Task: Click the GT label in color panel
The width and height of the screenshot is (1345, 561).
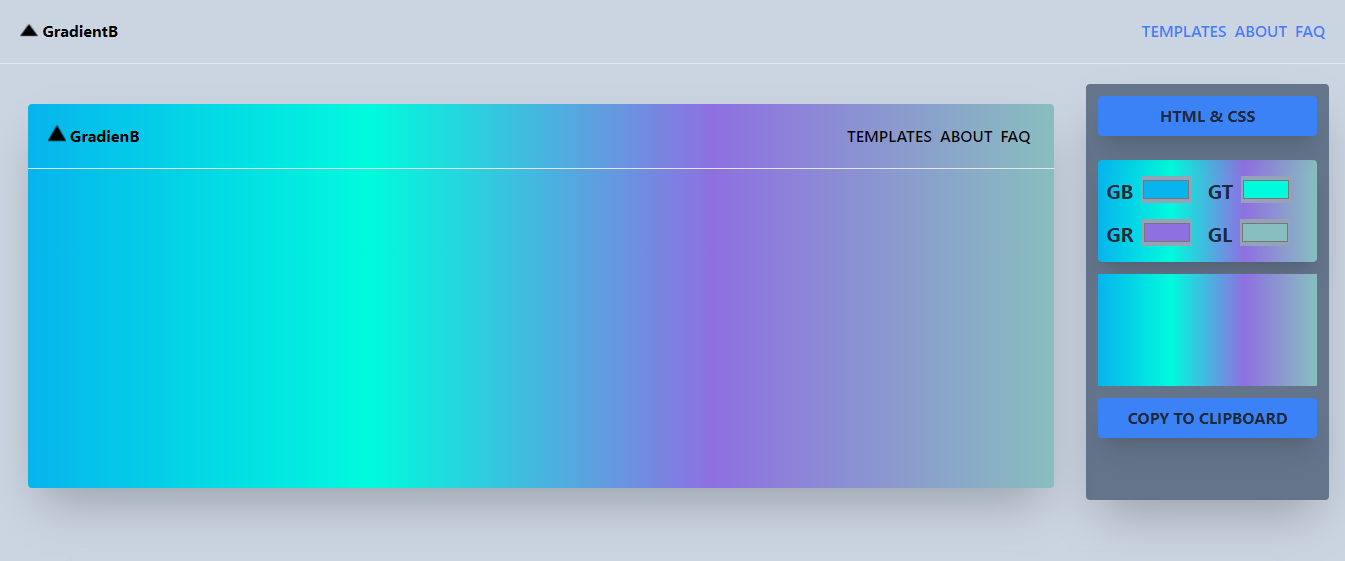Action: click(x=1220, y=192)
